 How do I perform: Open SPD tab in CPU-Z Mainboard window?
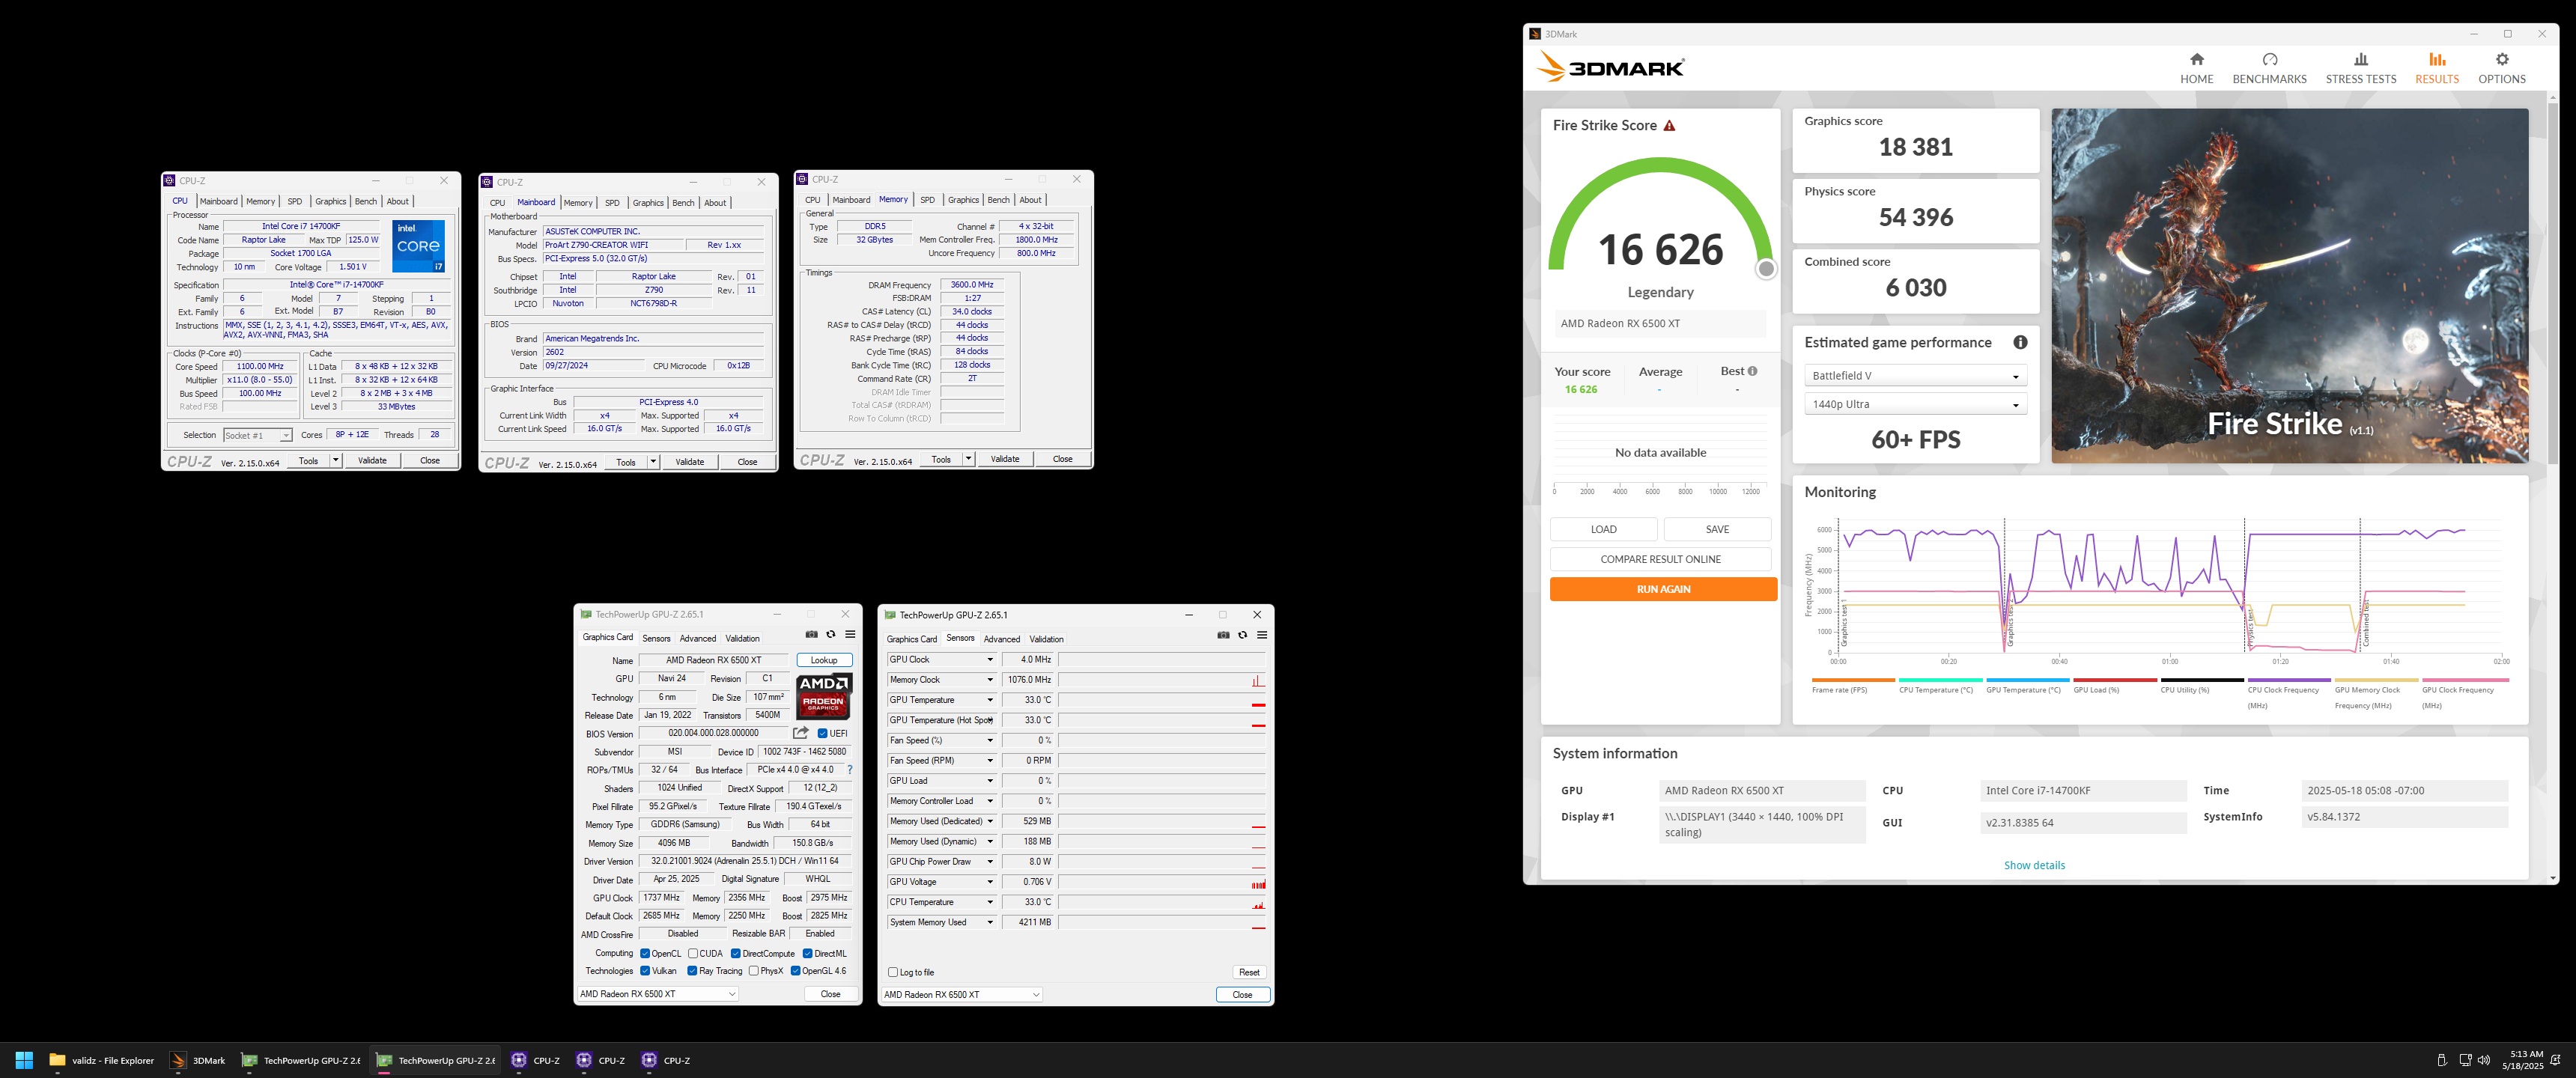(612, 202)
